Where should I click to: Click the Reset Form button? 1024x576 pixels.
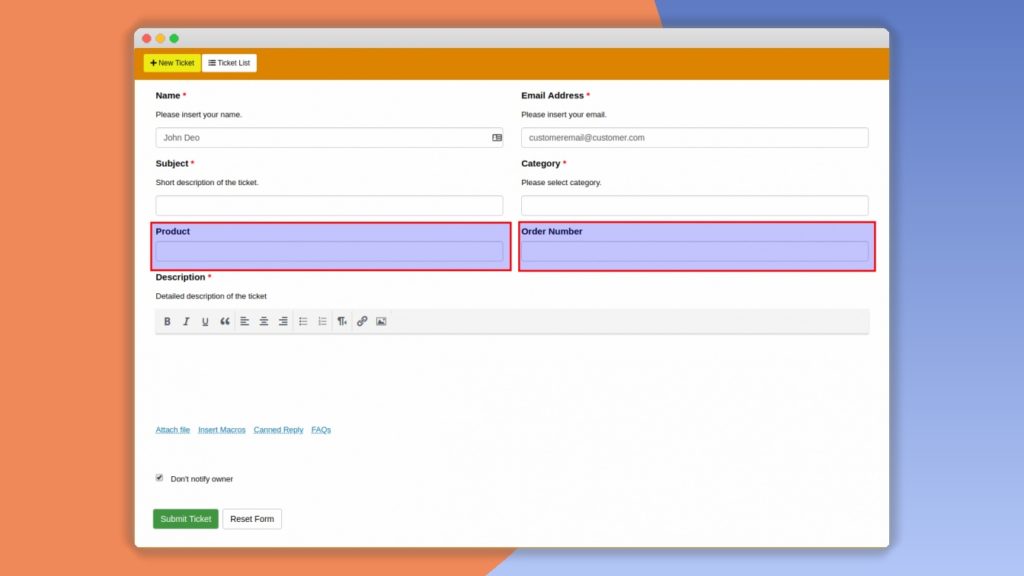click(252, 519)
